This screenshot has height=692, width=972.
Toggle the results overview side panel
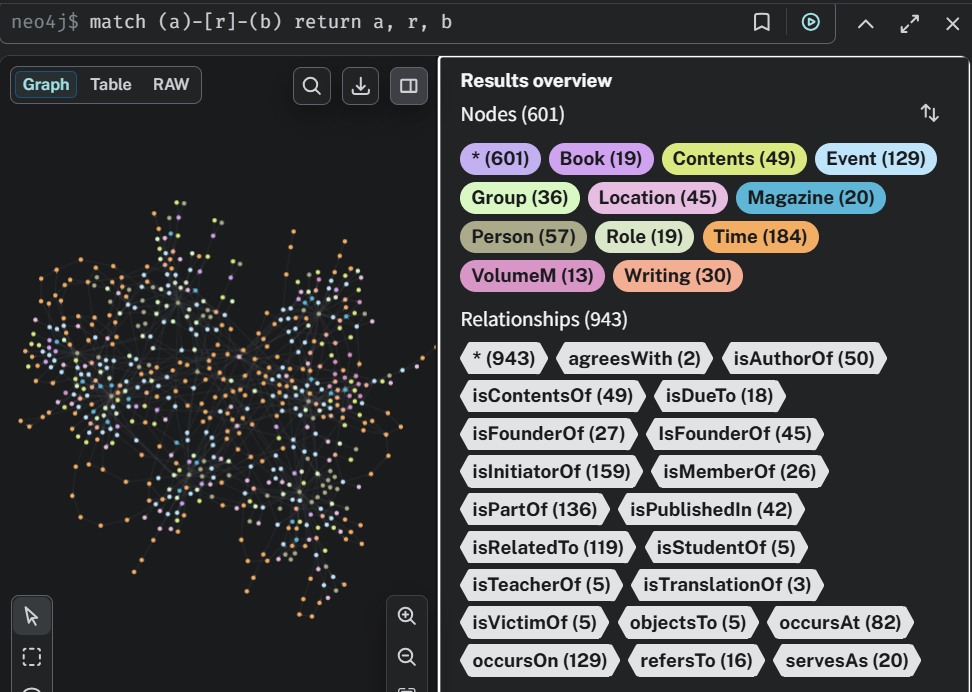(408, 86)
